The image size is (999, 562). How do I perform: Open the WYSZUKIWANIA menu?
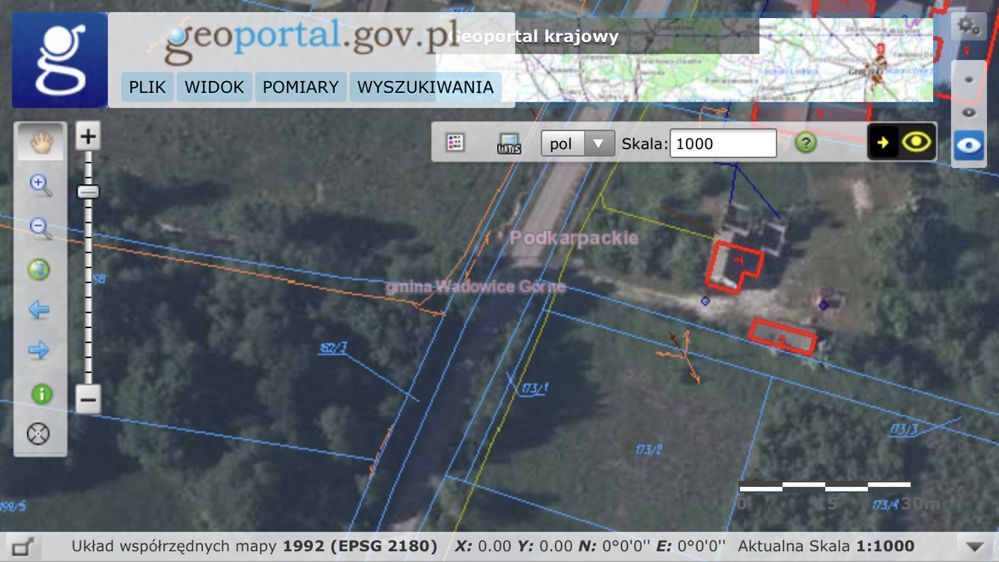pos(425,87)
